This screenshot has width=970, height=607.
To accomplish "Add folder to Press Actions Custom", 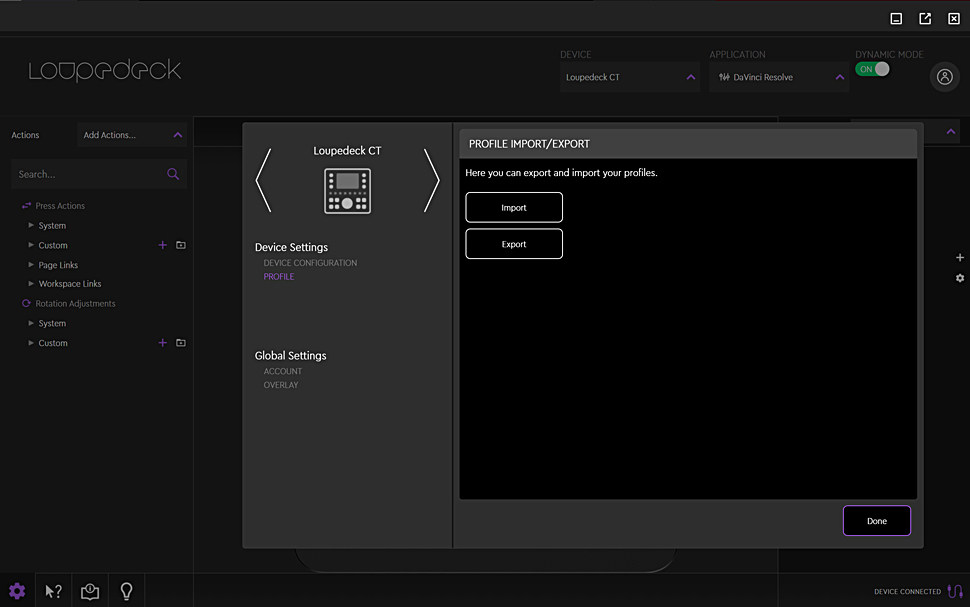I will pyautogui.click(x=181, y=245).
